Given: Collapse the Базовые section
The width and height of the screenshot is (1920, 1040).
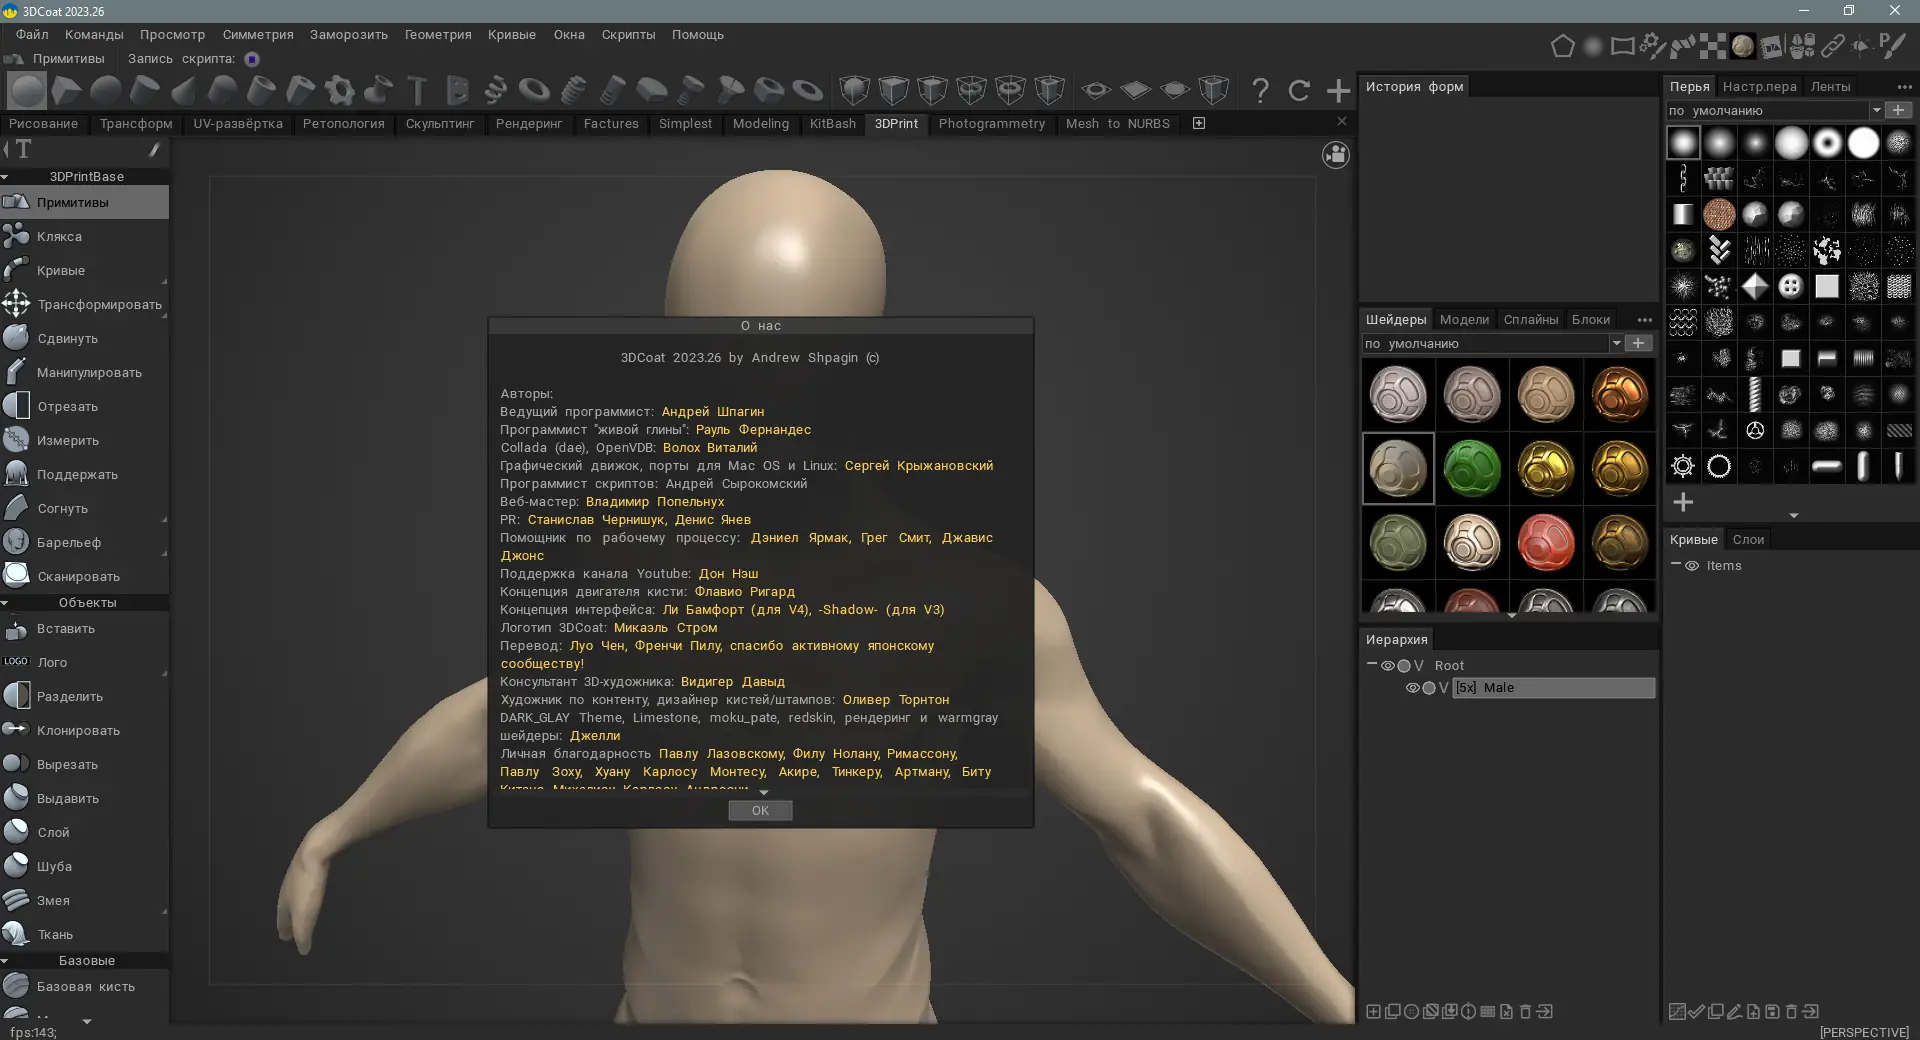Looking at the screenshot, I should (x=5, y=961).
